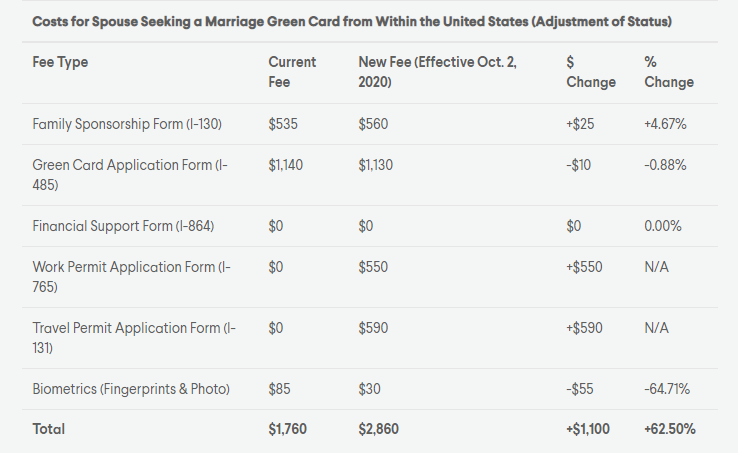Click the Green Card Application Form (I-485) label
The height and width of the screenshot is (453, 738).
(130, 175)
